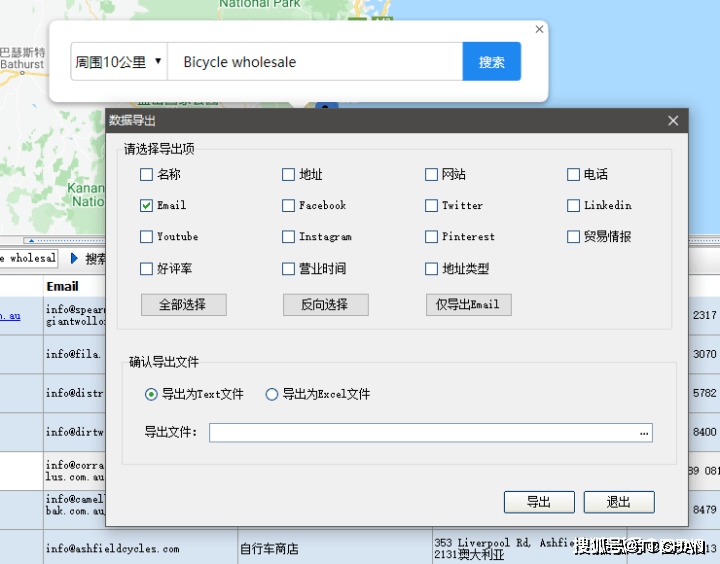Close the map search popup
Image resolution: width=720 pixels, height=564 pixels.
[x=540, y=29]
